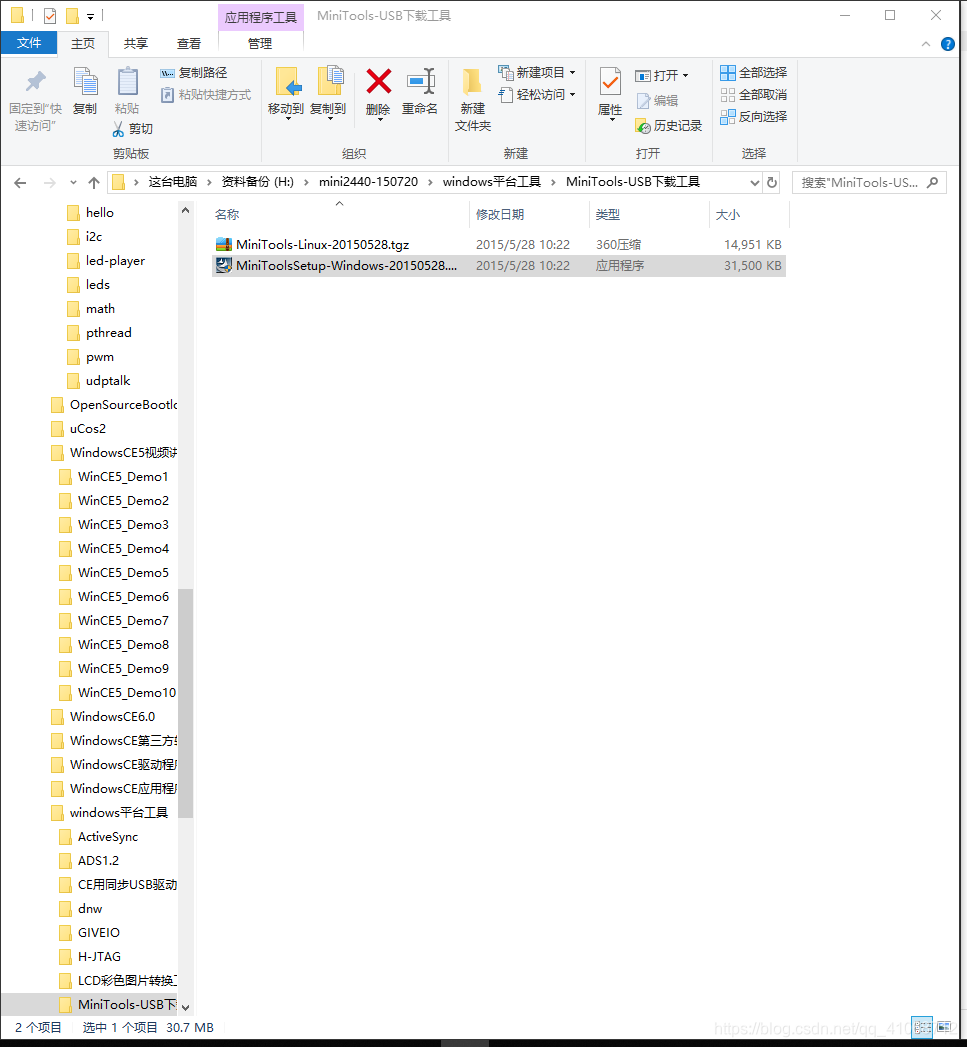Open the File tab

point(29,43)
